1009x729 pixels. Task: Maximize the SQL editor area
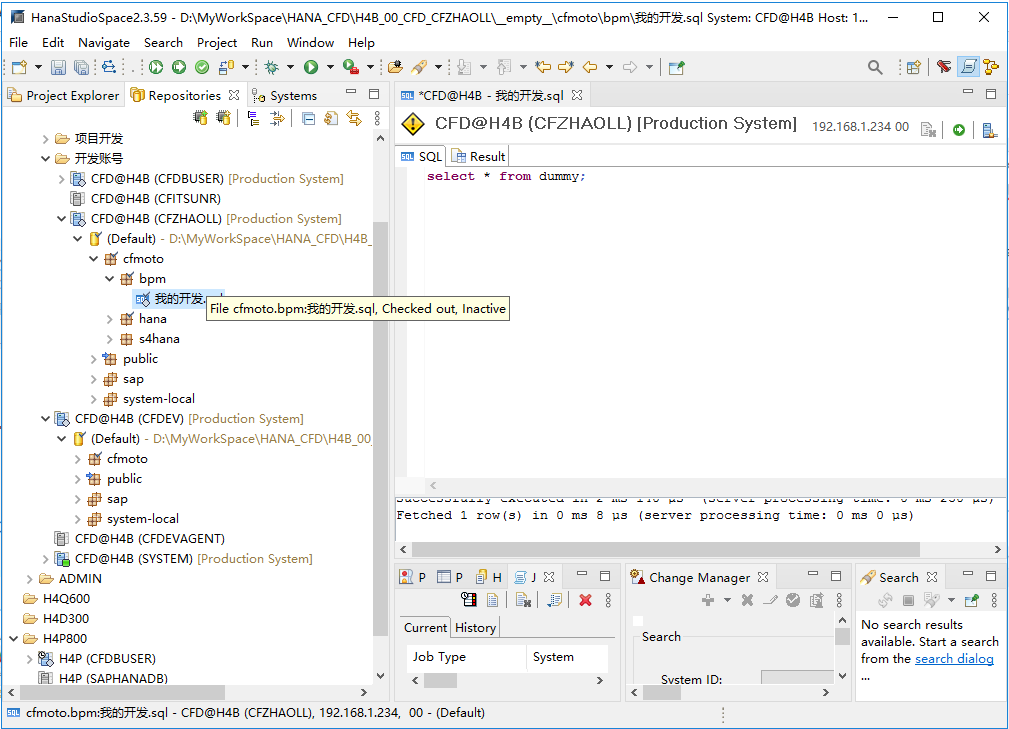click(991, 94)
